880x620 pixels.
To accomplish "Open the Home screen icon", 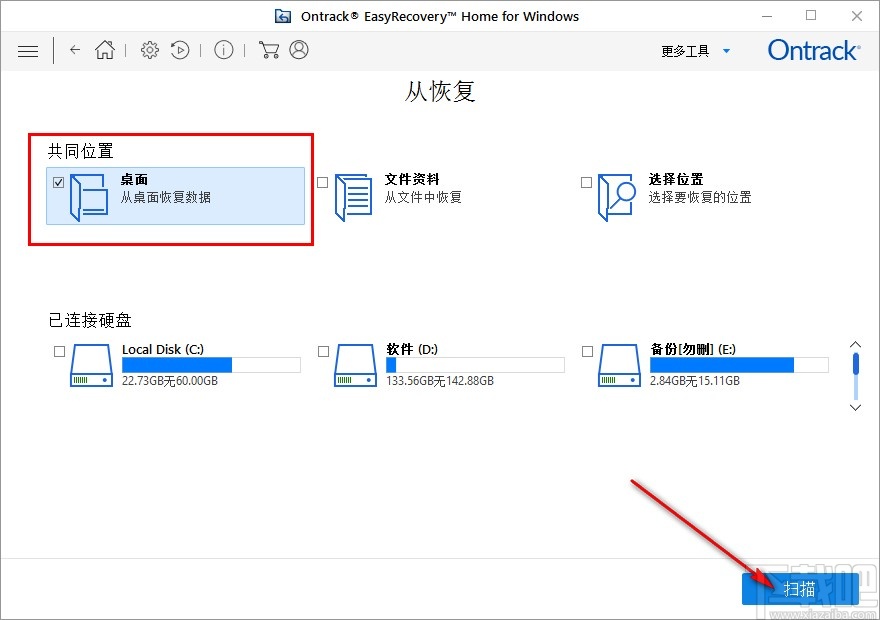I will [104, 50].
